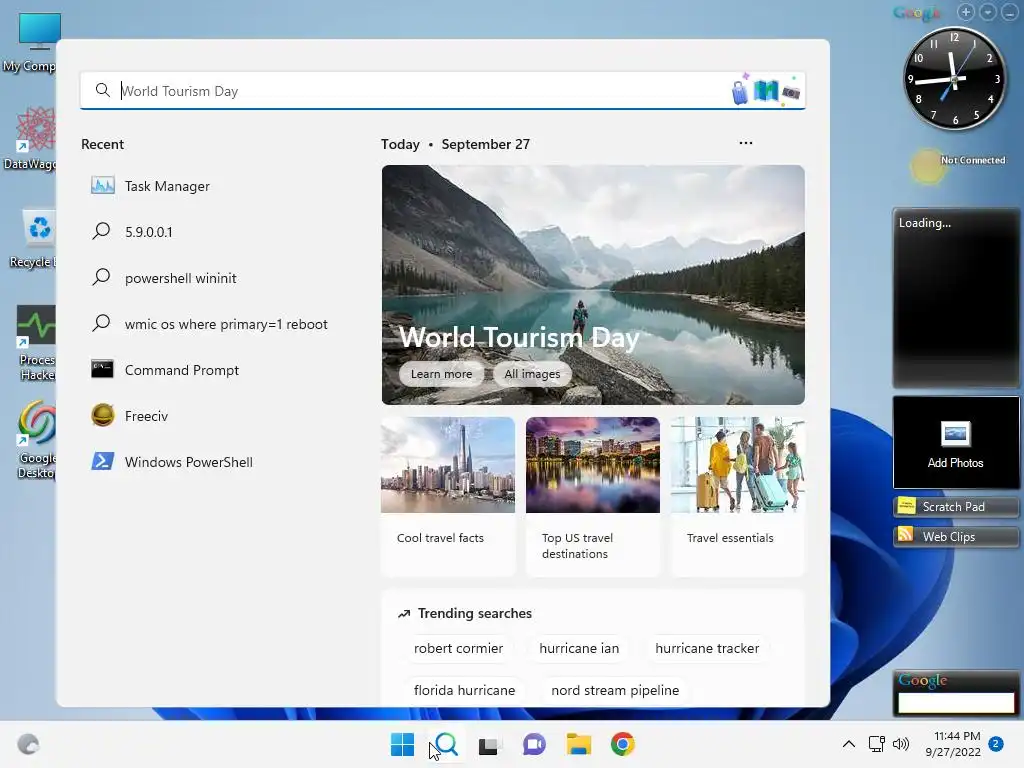Click the volume speaker tray icon
This screenshot has height=768, width=1024.
(x=901, y=744)
